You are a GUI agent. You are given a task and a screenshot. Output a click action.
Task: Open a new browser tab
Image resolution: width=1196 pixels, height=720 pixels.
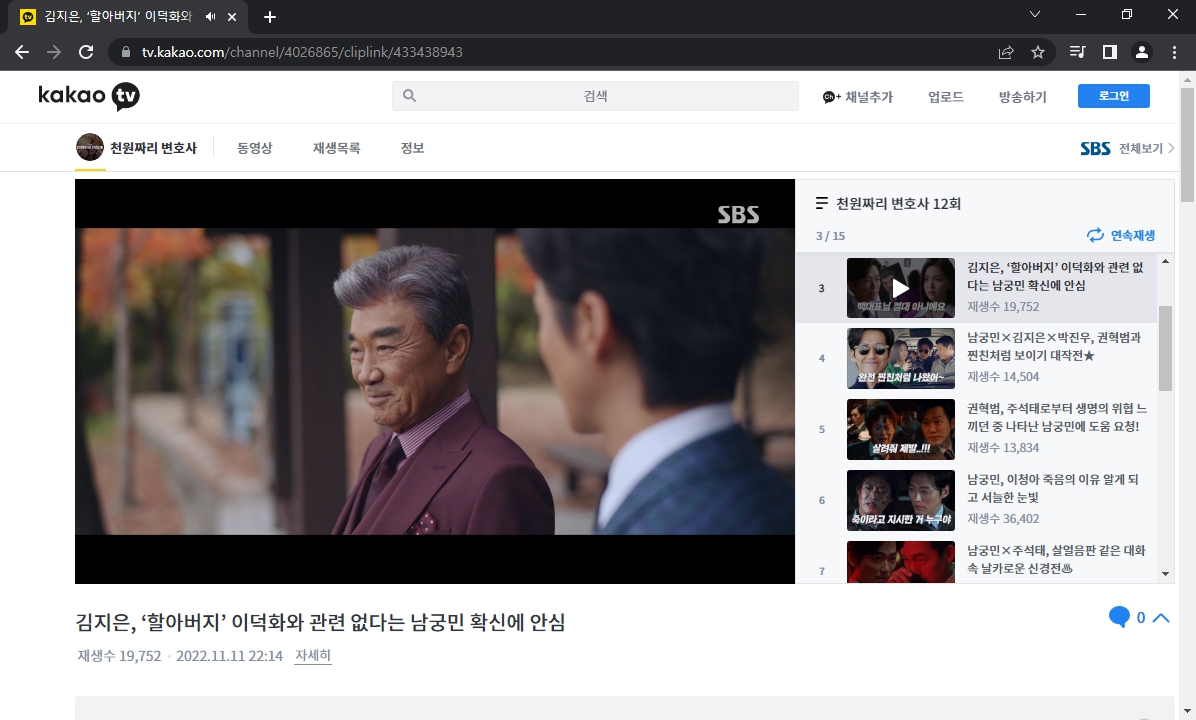click(x=269, y=17)
